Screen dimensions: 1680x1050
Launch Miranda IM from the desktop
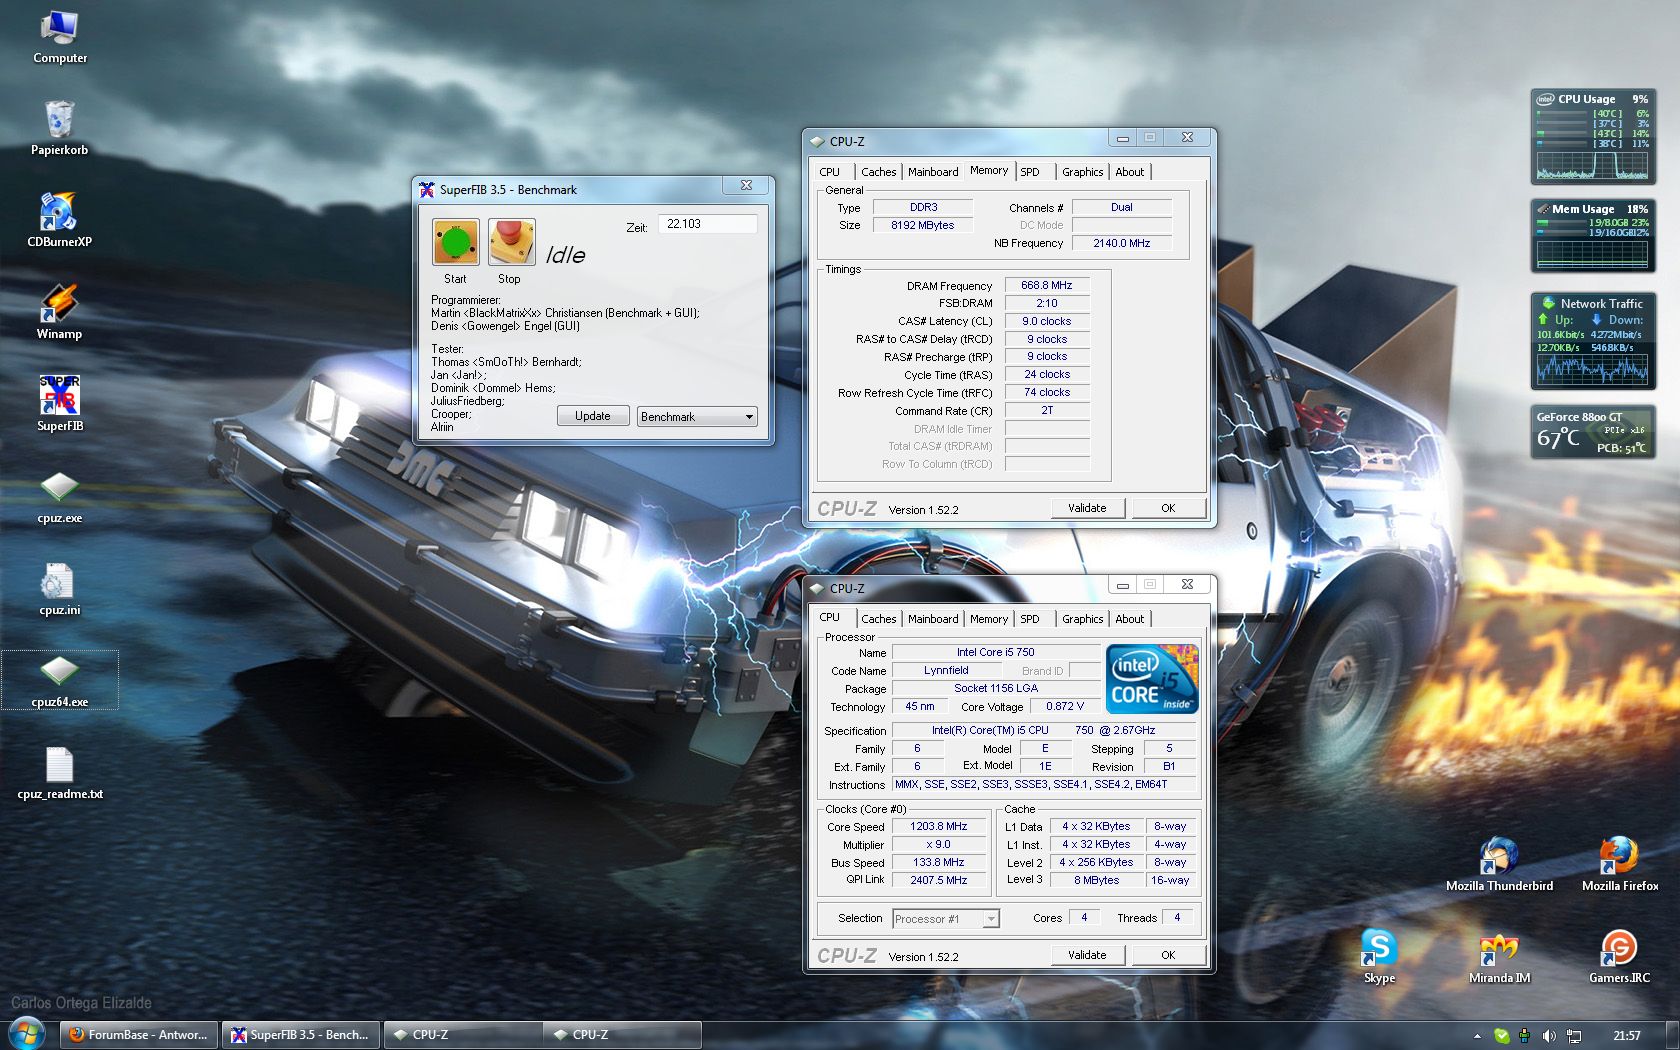point(1499,956)
